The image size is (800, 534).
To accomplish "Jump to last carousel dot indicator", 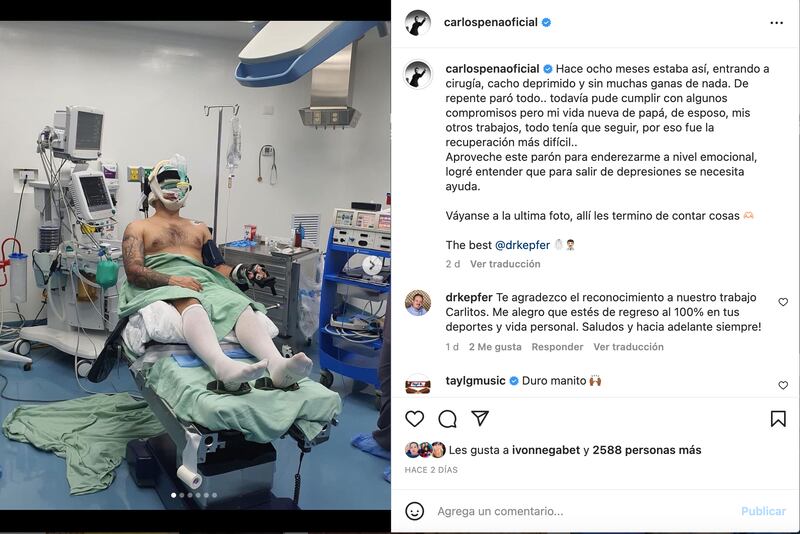I will [214, 495].
